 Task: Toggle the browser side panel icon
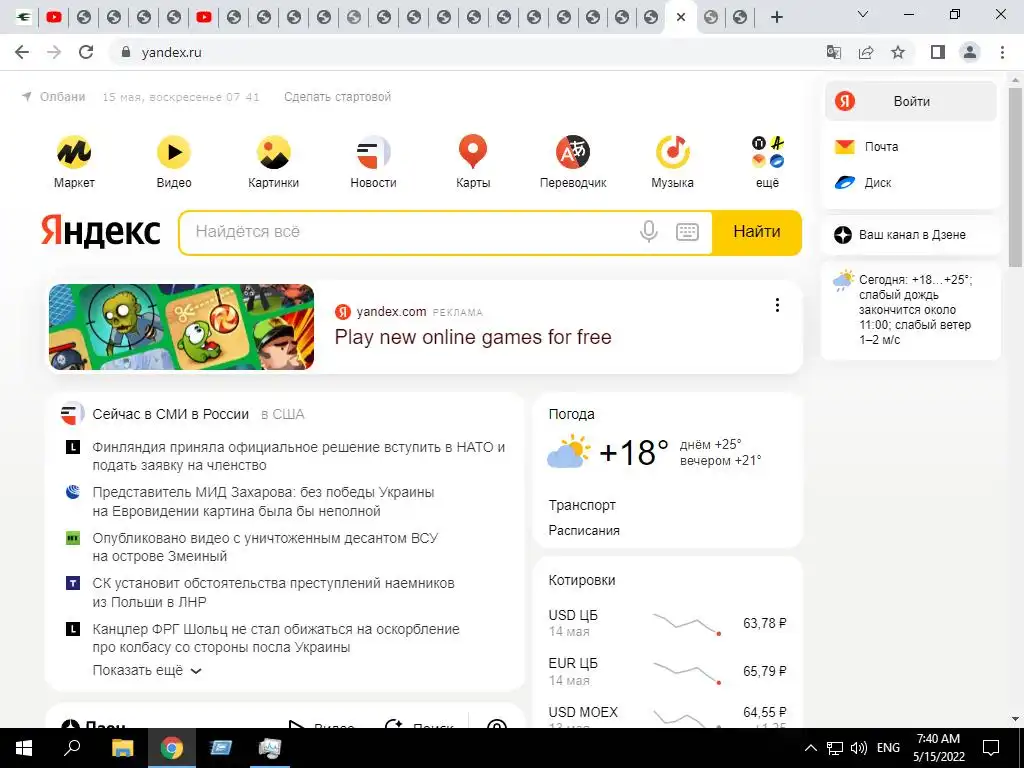(x=938, y=52)
